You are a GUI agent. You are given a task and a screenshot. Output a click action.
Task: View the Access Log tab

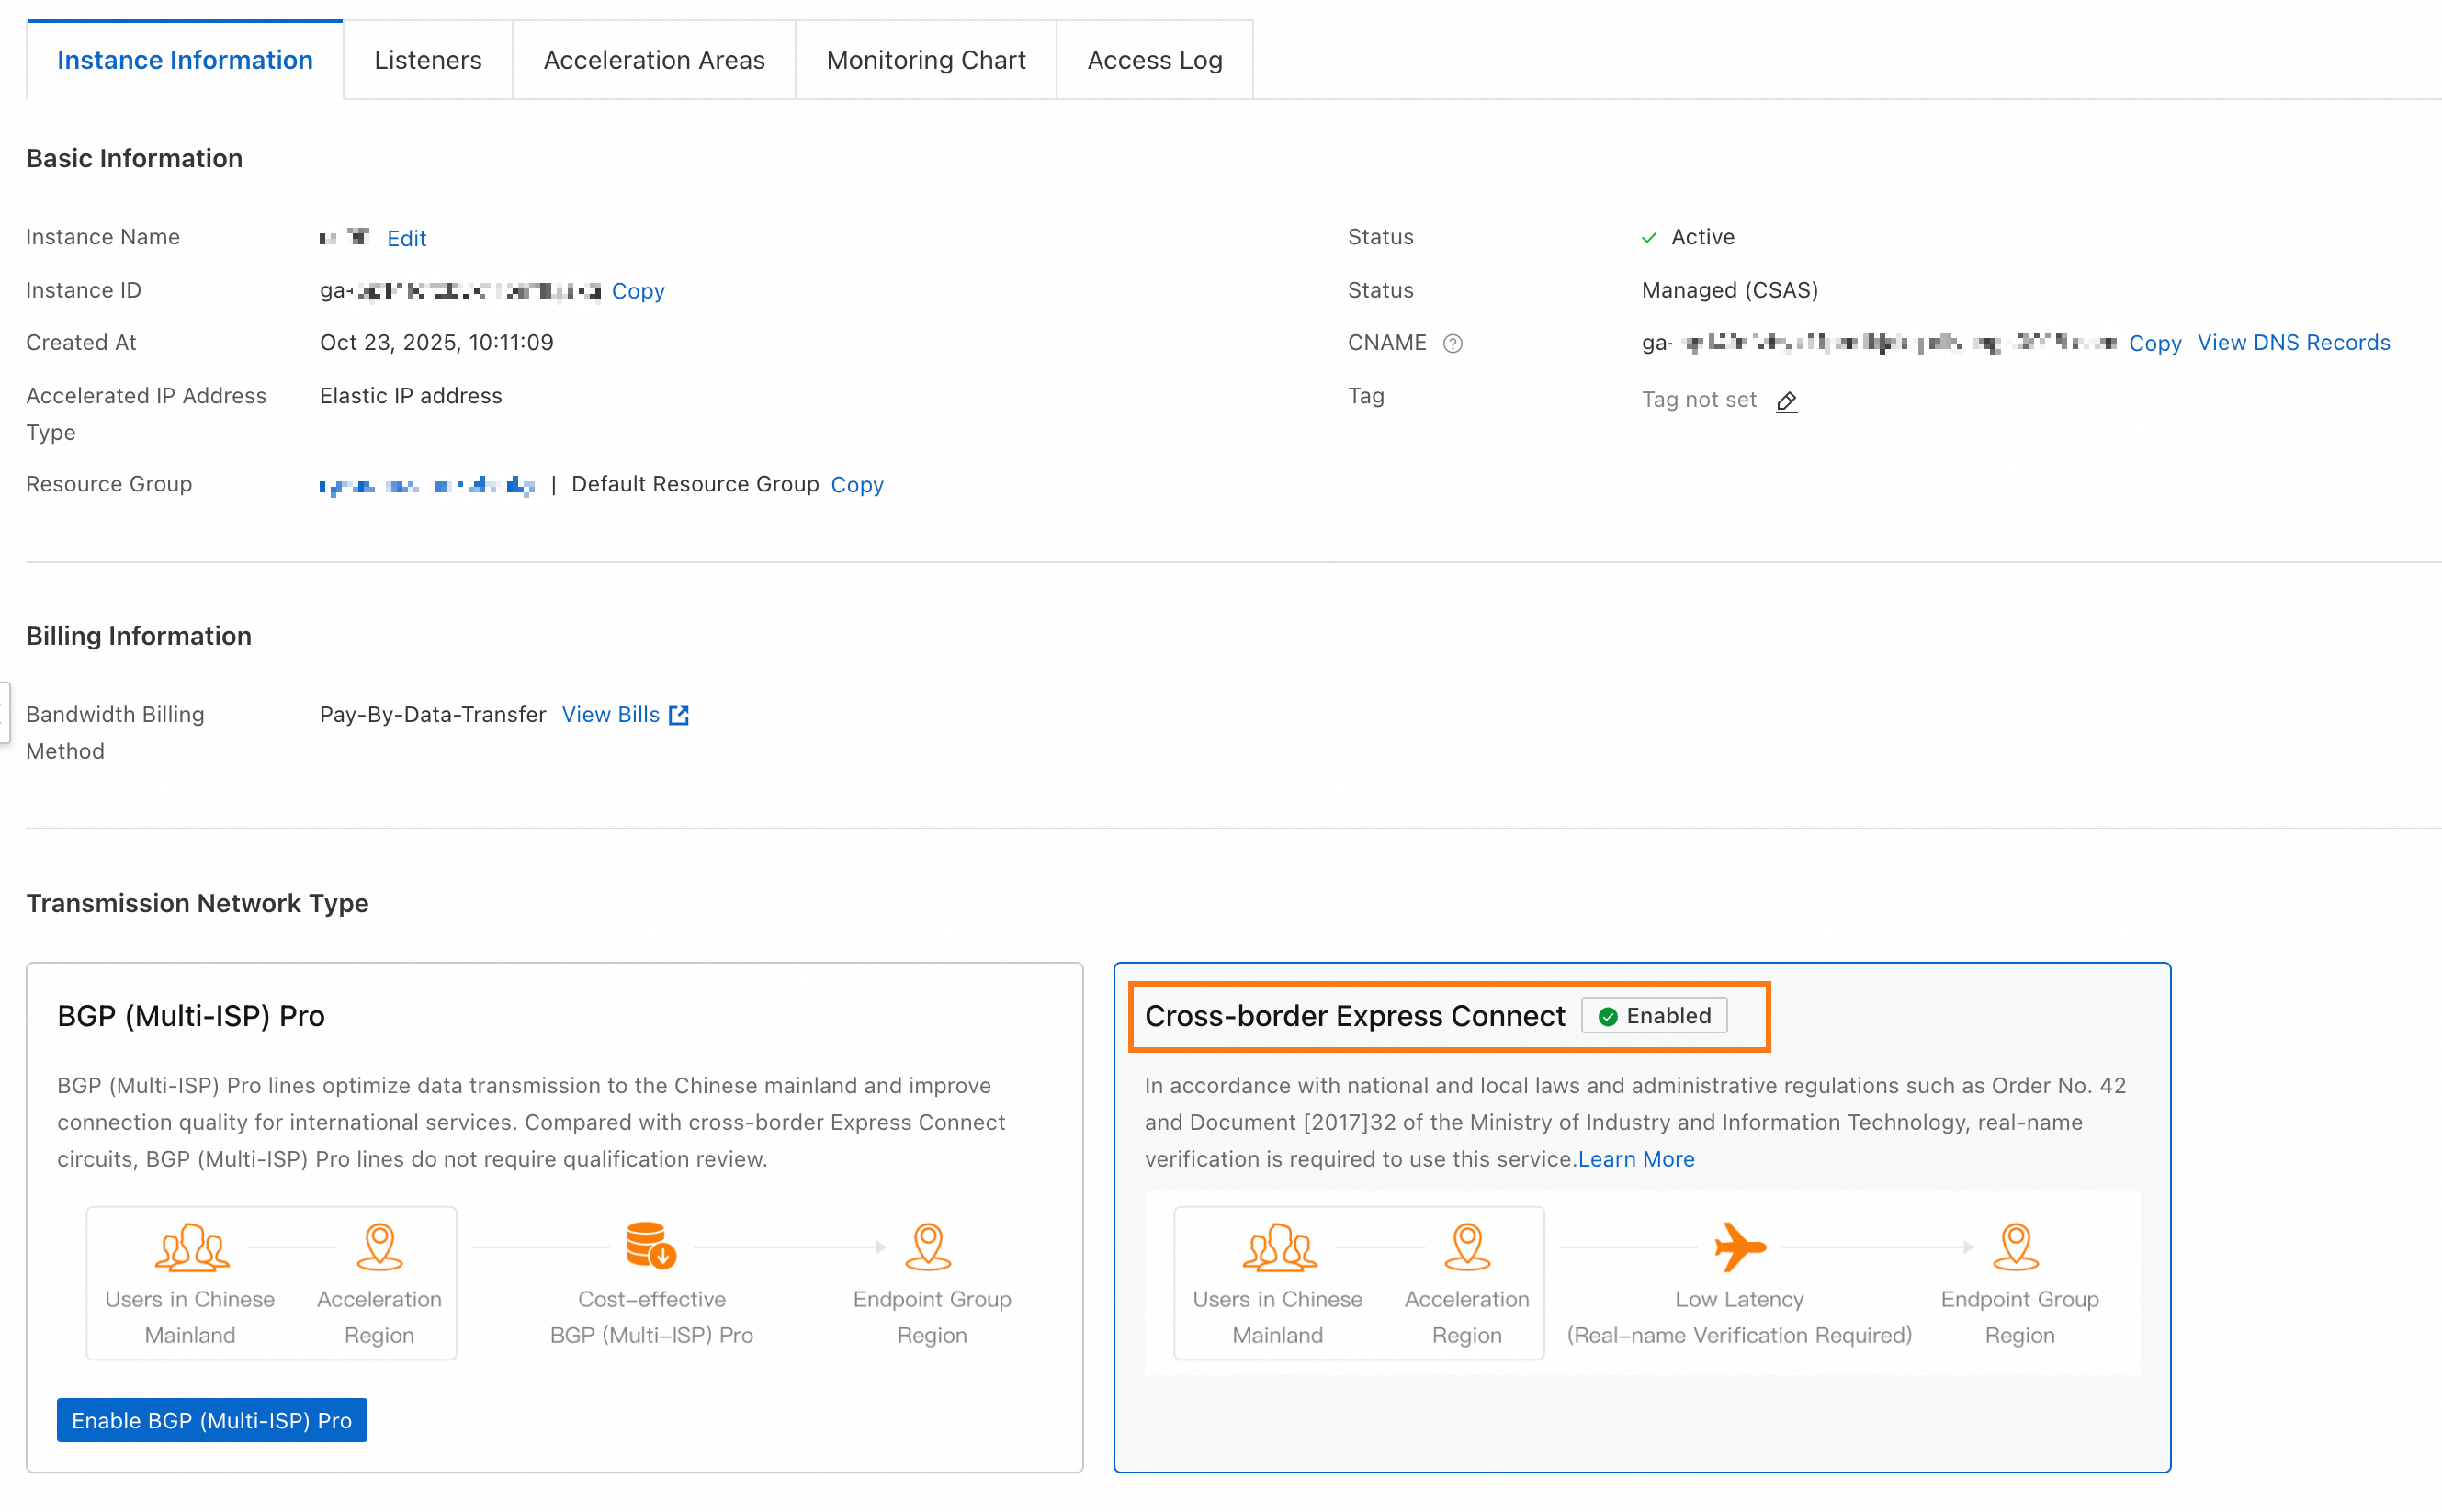(x=1154, y=60)
